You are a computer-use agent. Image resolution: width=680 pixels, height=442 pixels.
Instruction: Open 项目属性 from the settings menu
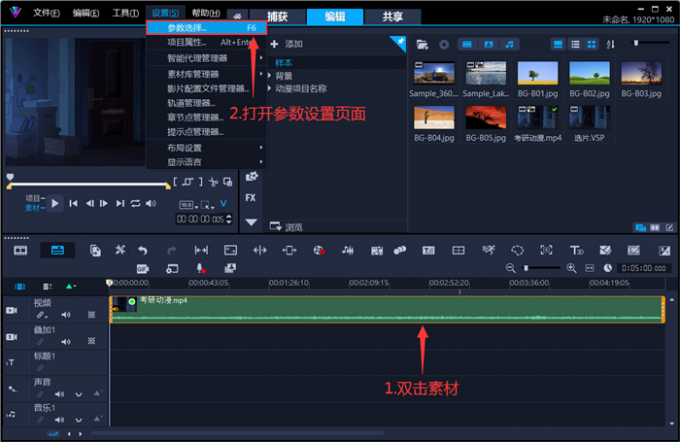(206, 42)
